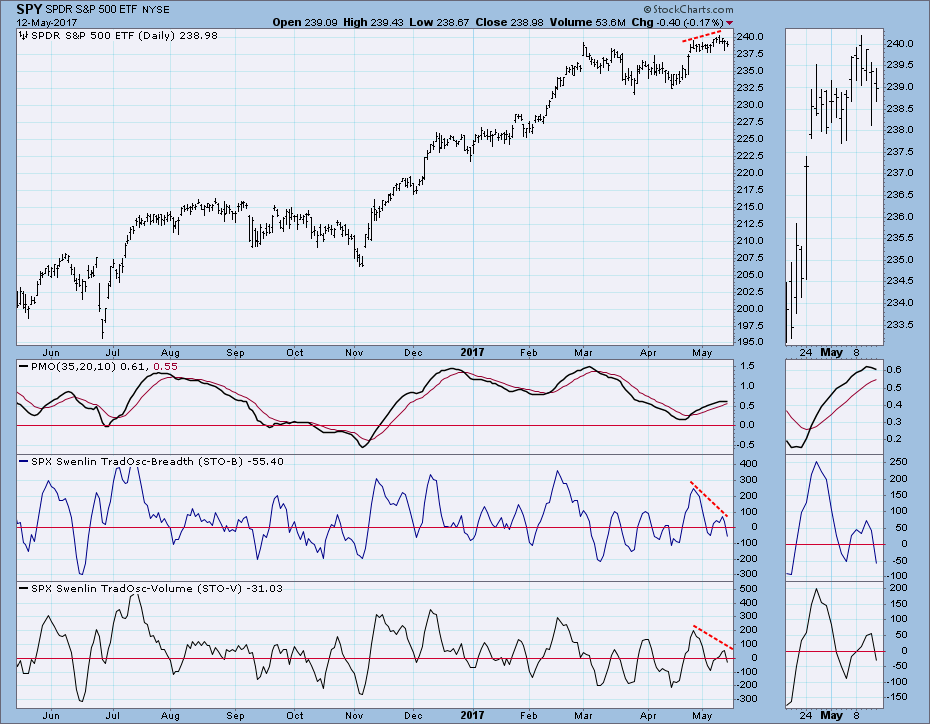Click the '-150' label on the STO-V zoom axis
This screenshot has height=724, width=930.
click(x=897, y=697)
